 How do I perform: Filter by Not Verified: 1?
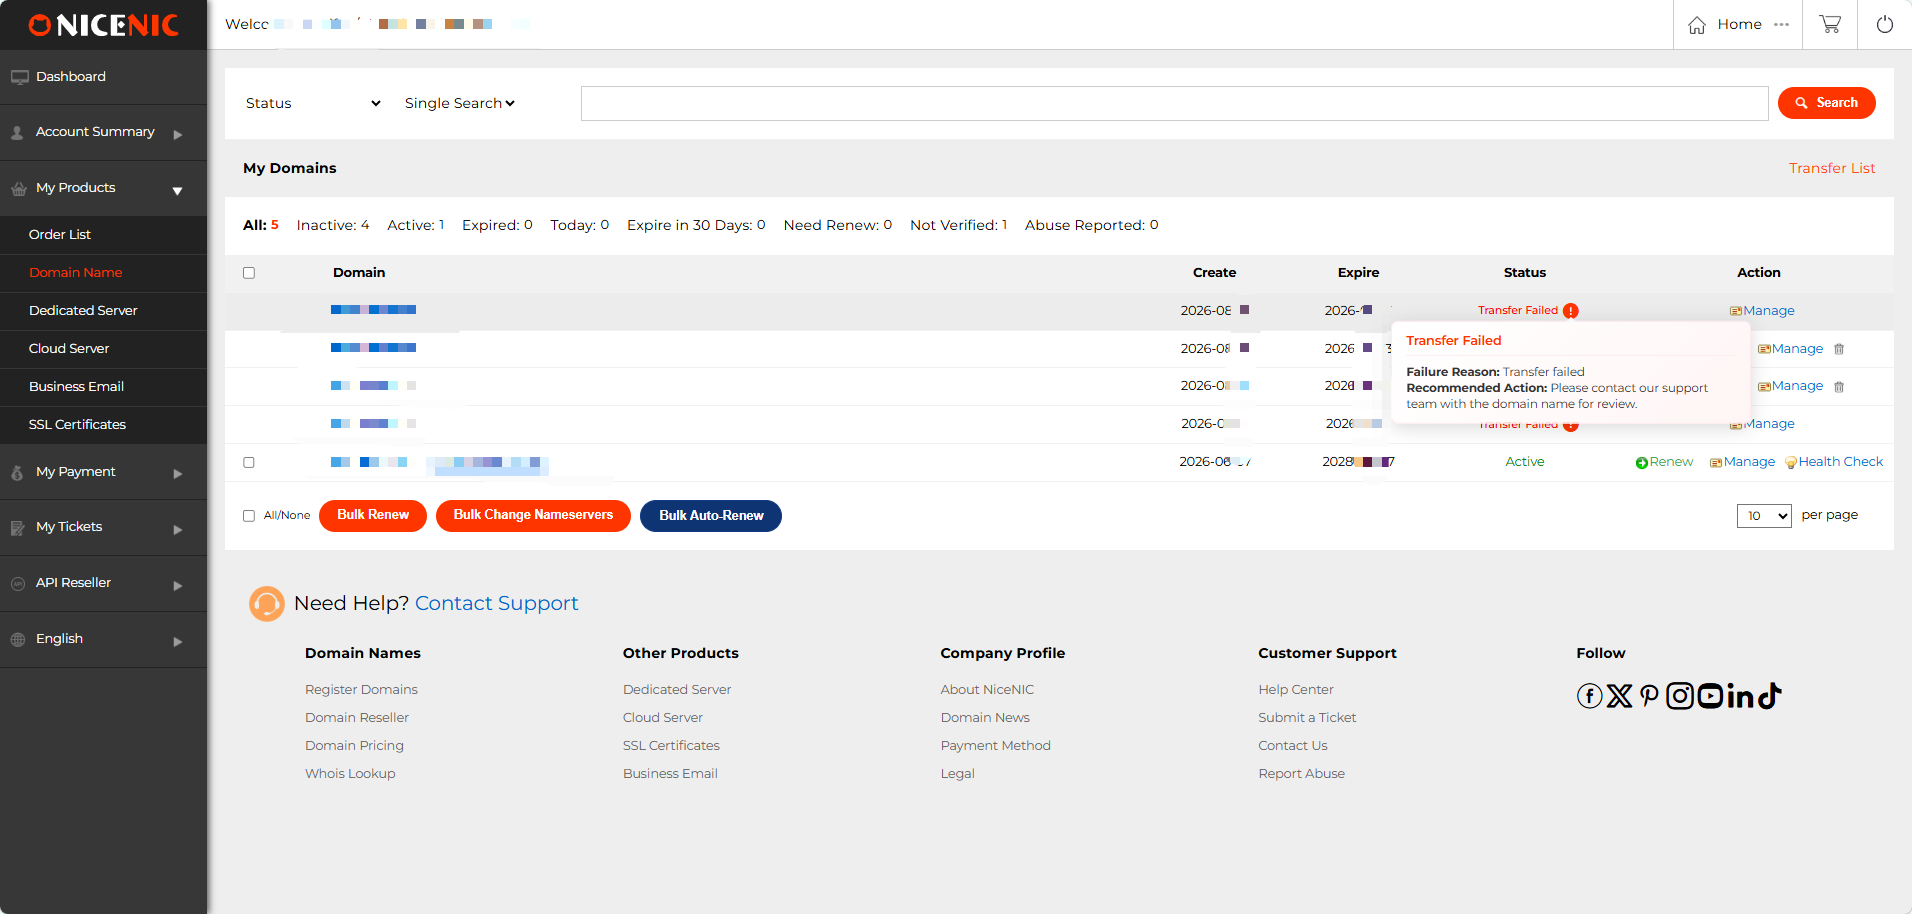(958, 225)
